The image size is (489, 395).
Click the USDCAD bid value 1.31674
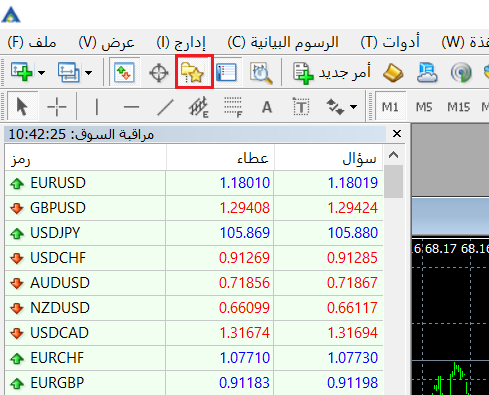point(245,333)
